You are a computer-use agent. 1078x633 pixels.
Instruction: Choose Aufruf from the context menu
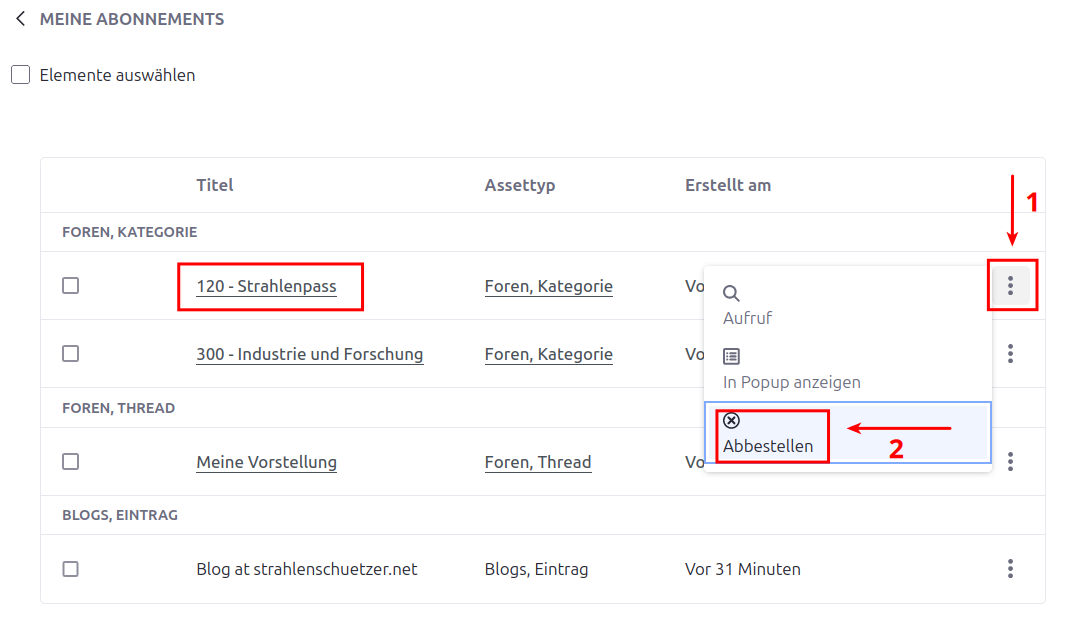747,318
